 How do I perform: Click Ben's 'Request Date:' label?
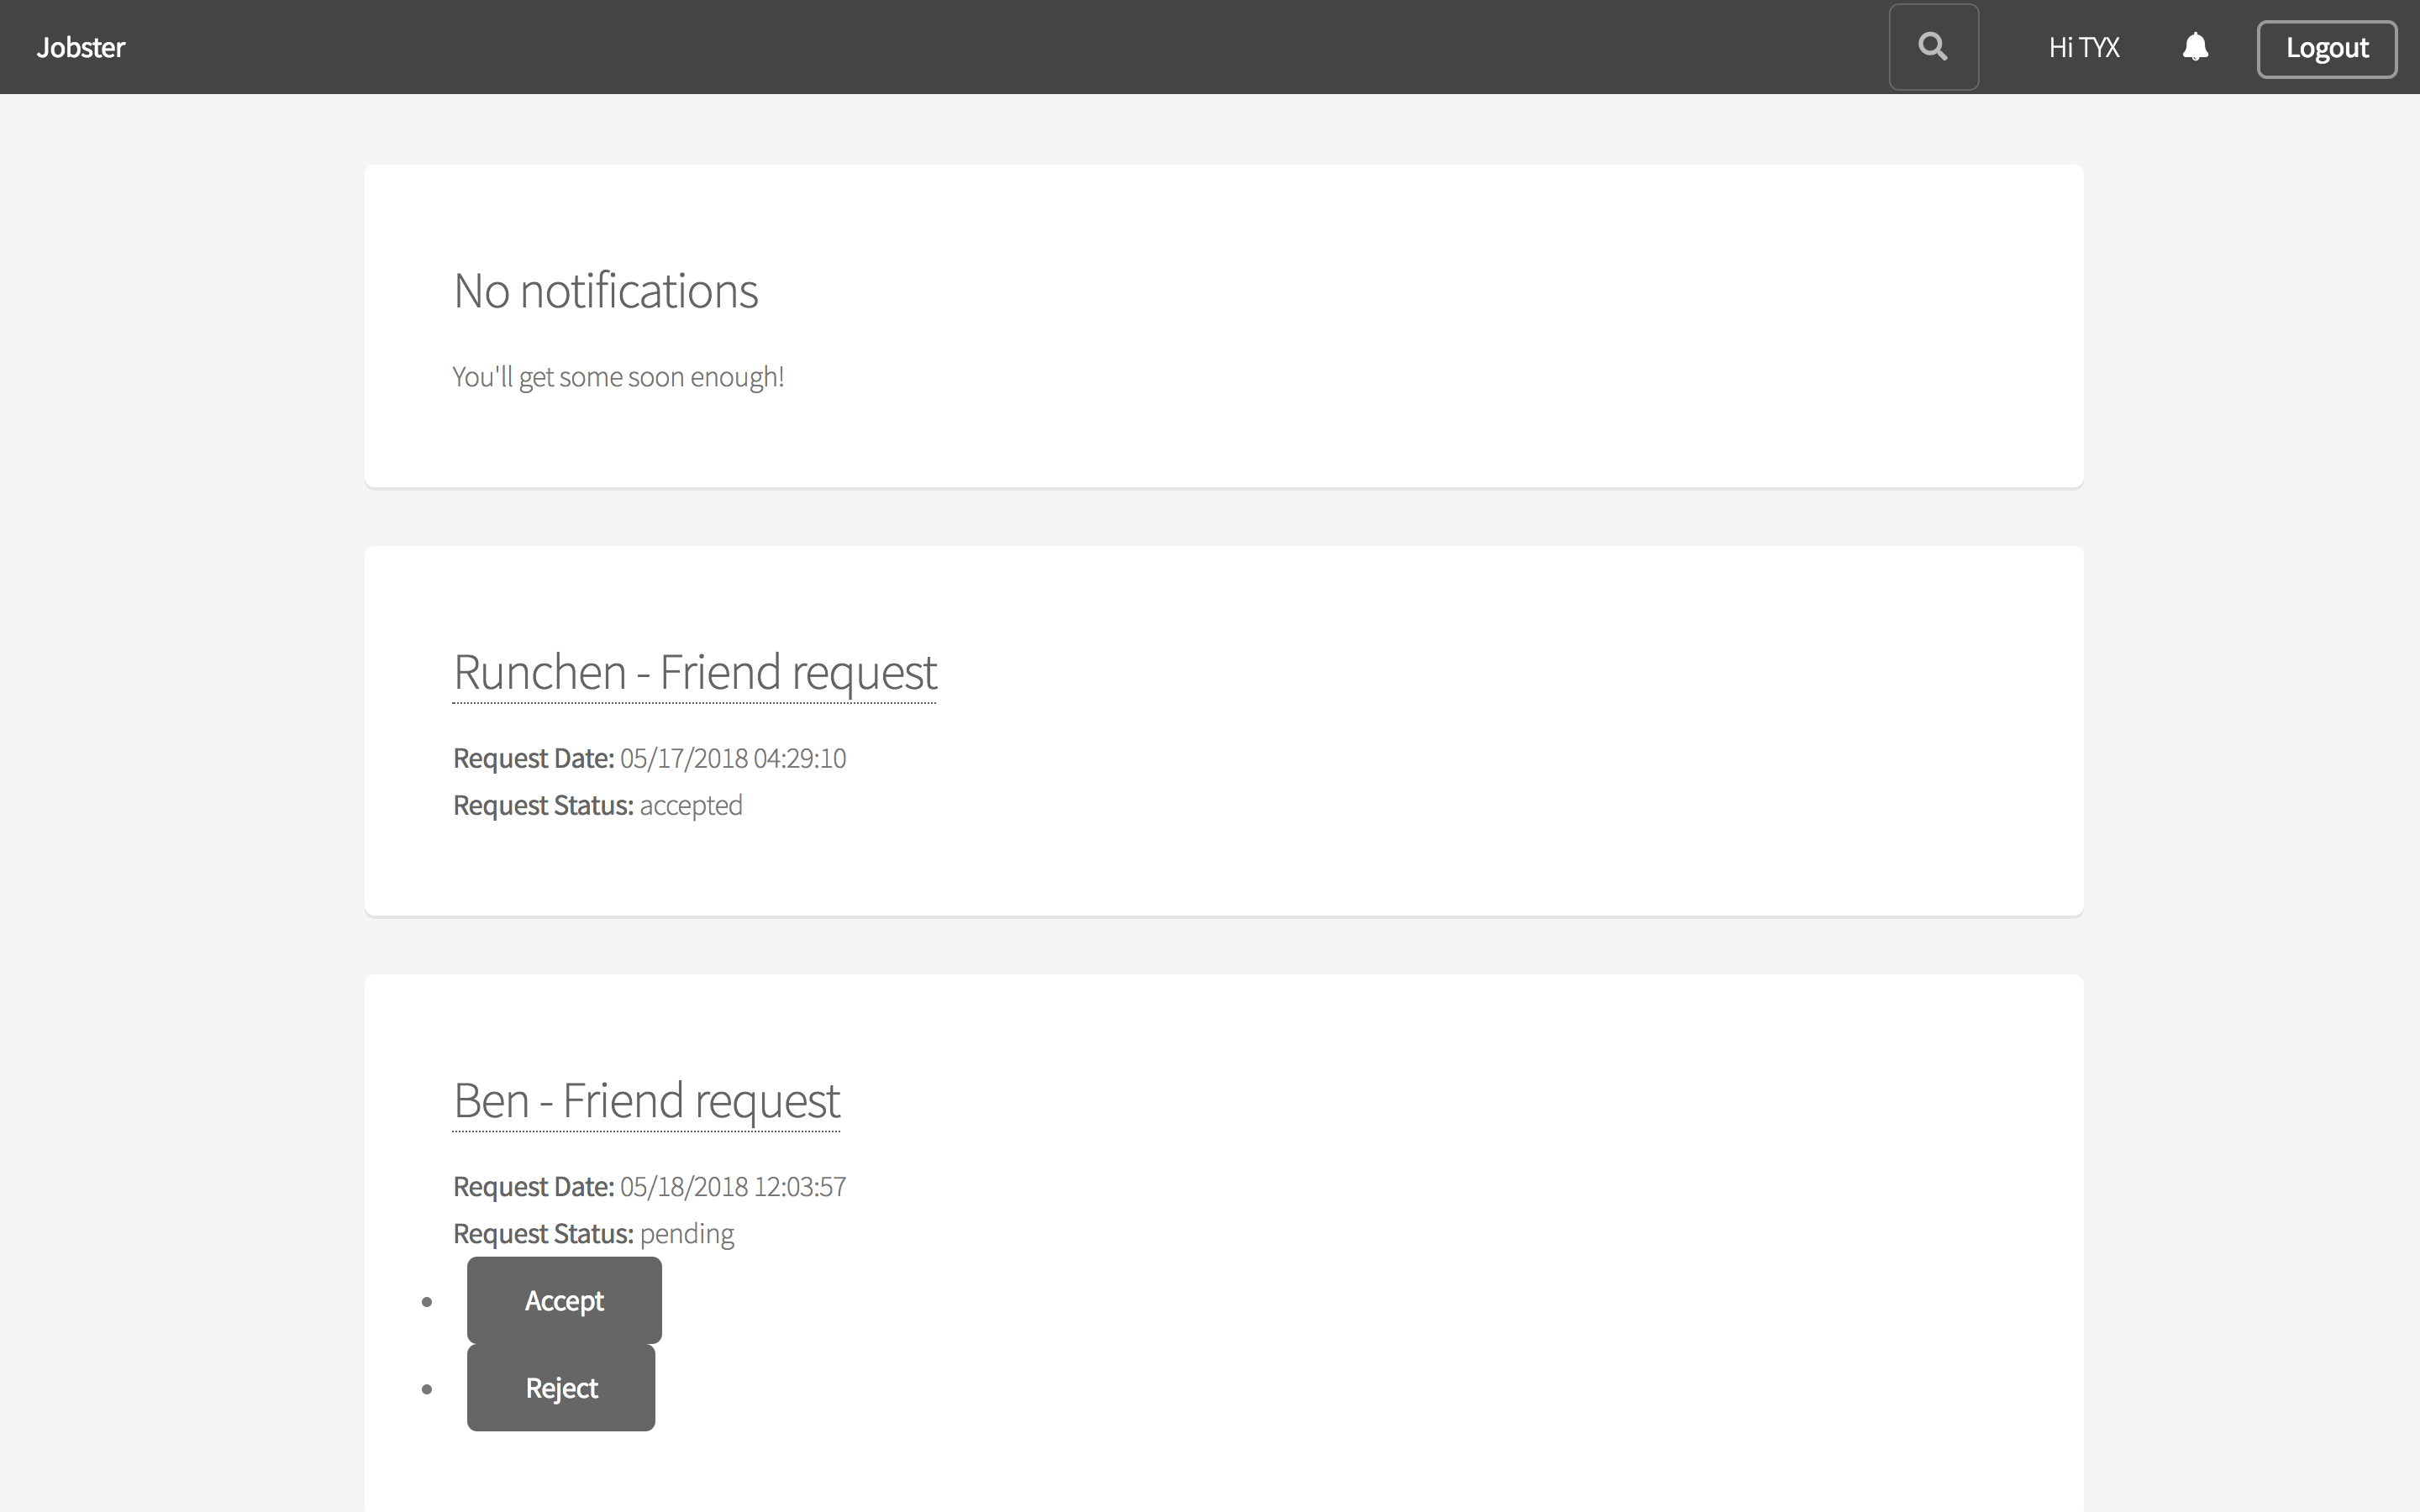tap(533, 1187)
